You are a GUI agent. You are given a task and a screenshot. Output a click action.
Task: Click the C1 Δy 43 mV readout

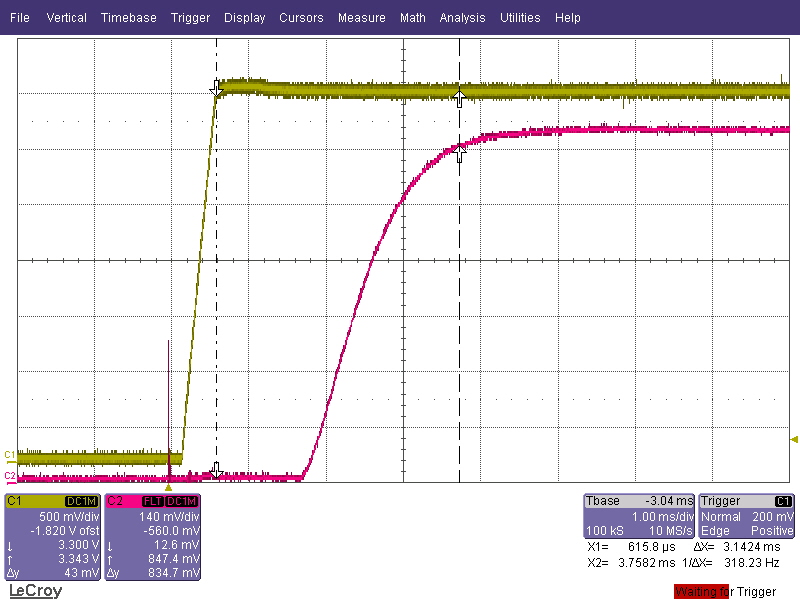point(53,573)
